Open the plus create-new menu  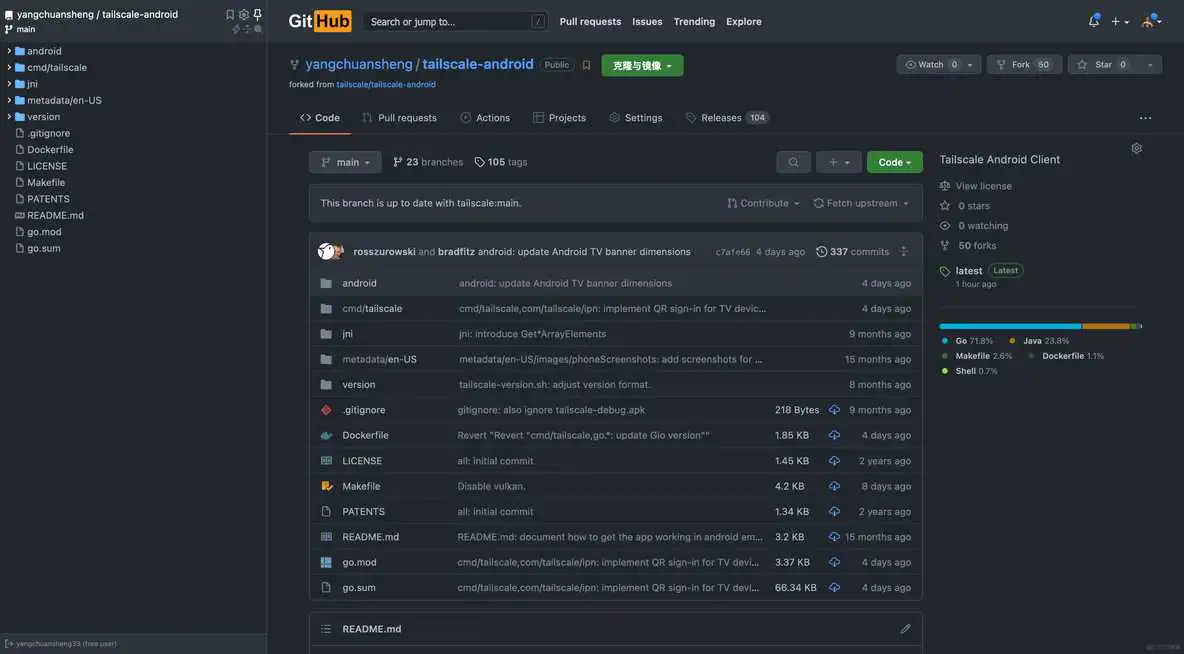[1120, 22]
